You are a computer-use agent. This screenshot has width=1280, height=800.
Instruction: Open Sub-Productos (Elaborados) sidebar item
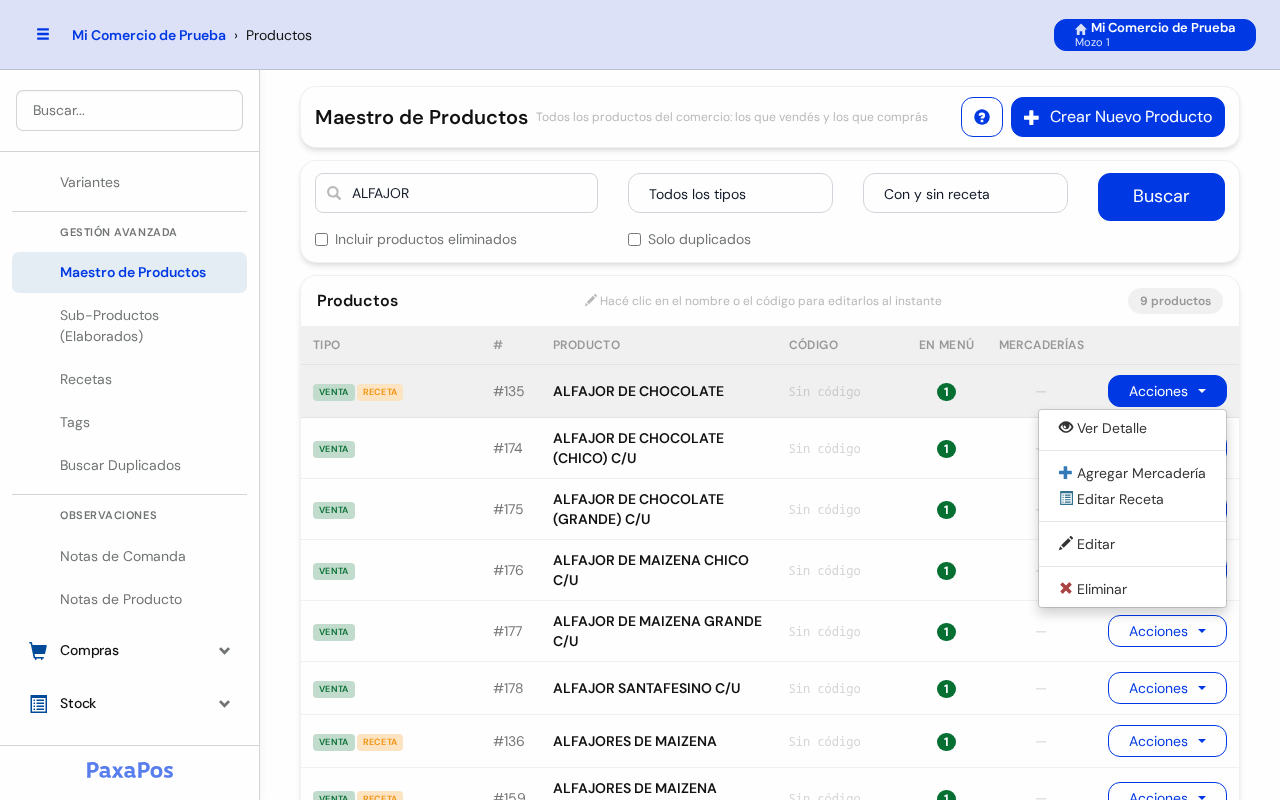(x=129, y=326)
